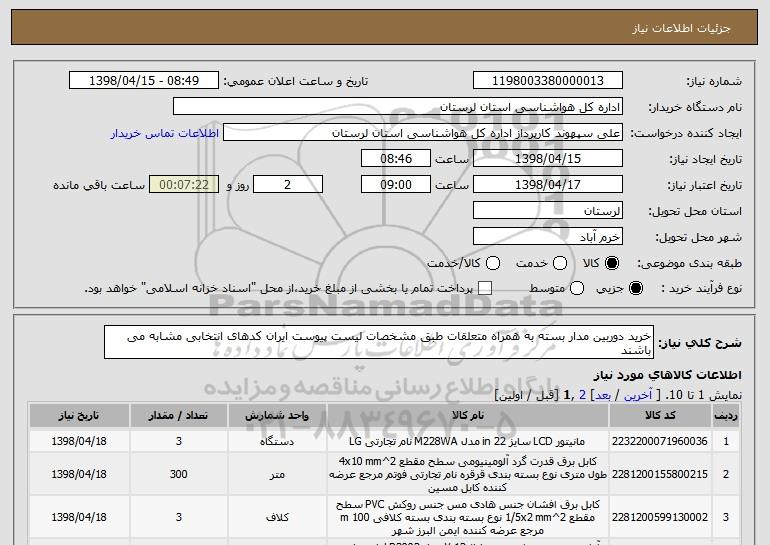Click the بعد pagination link

[x=603, y=395]
